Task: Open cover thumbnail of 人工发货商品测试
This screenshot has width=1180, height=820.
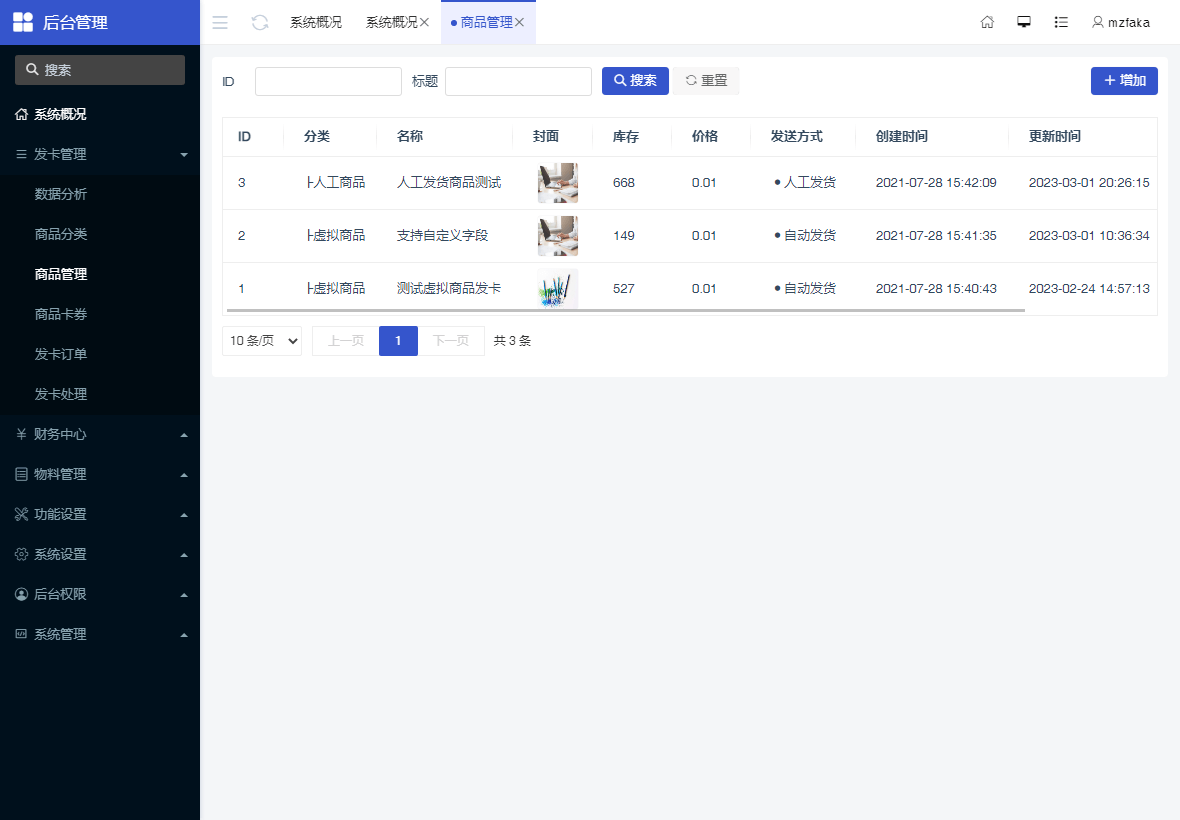Action: [x=558, y=183]
